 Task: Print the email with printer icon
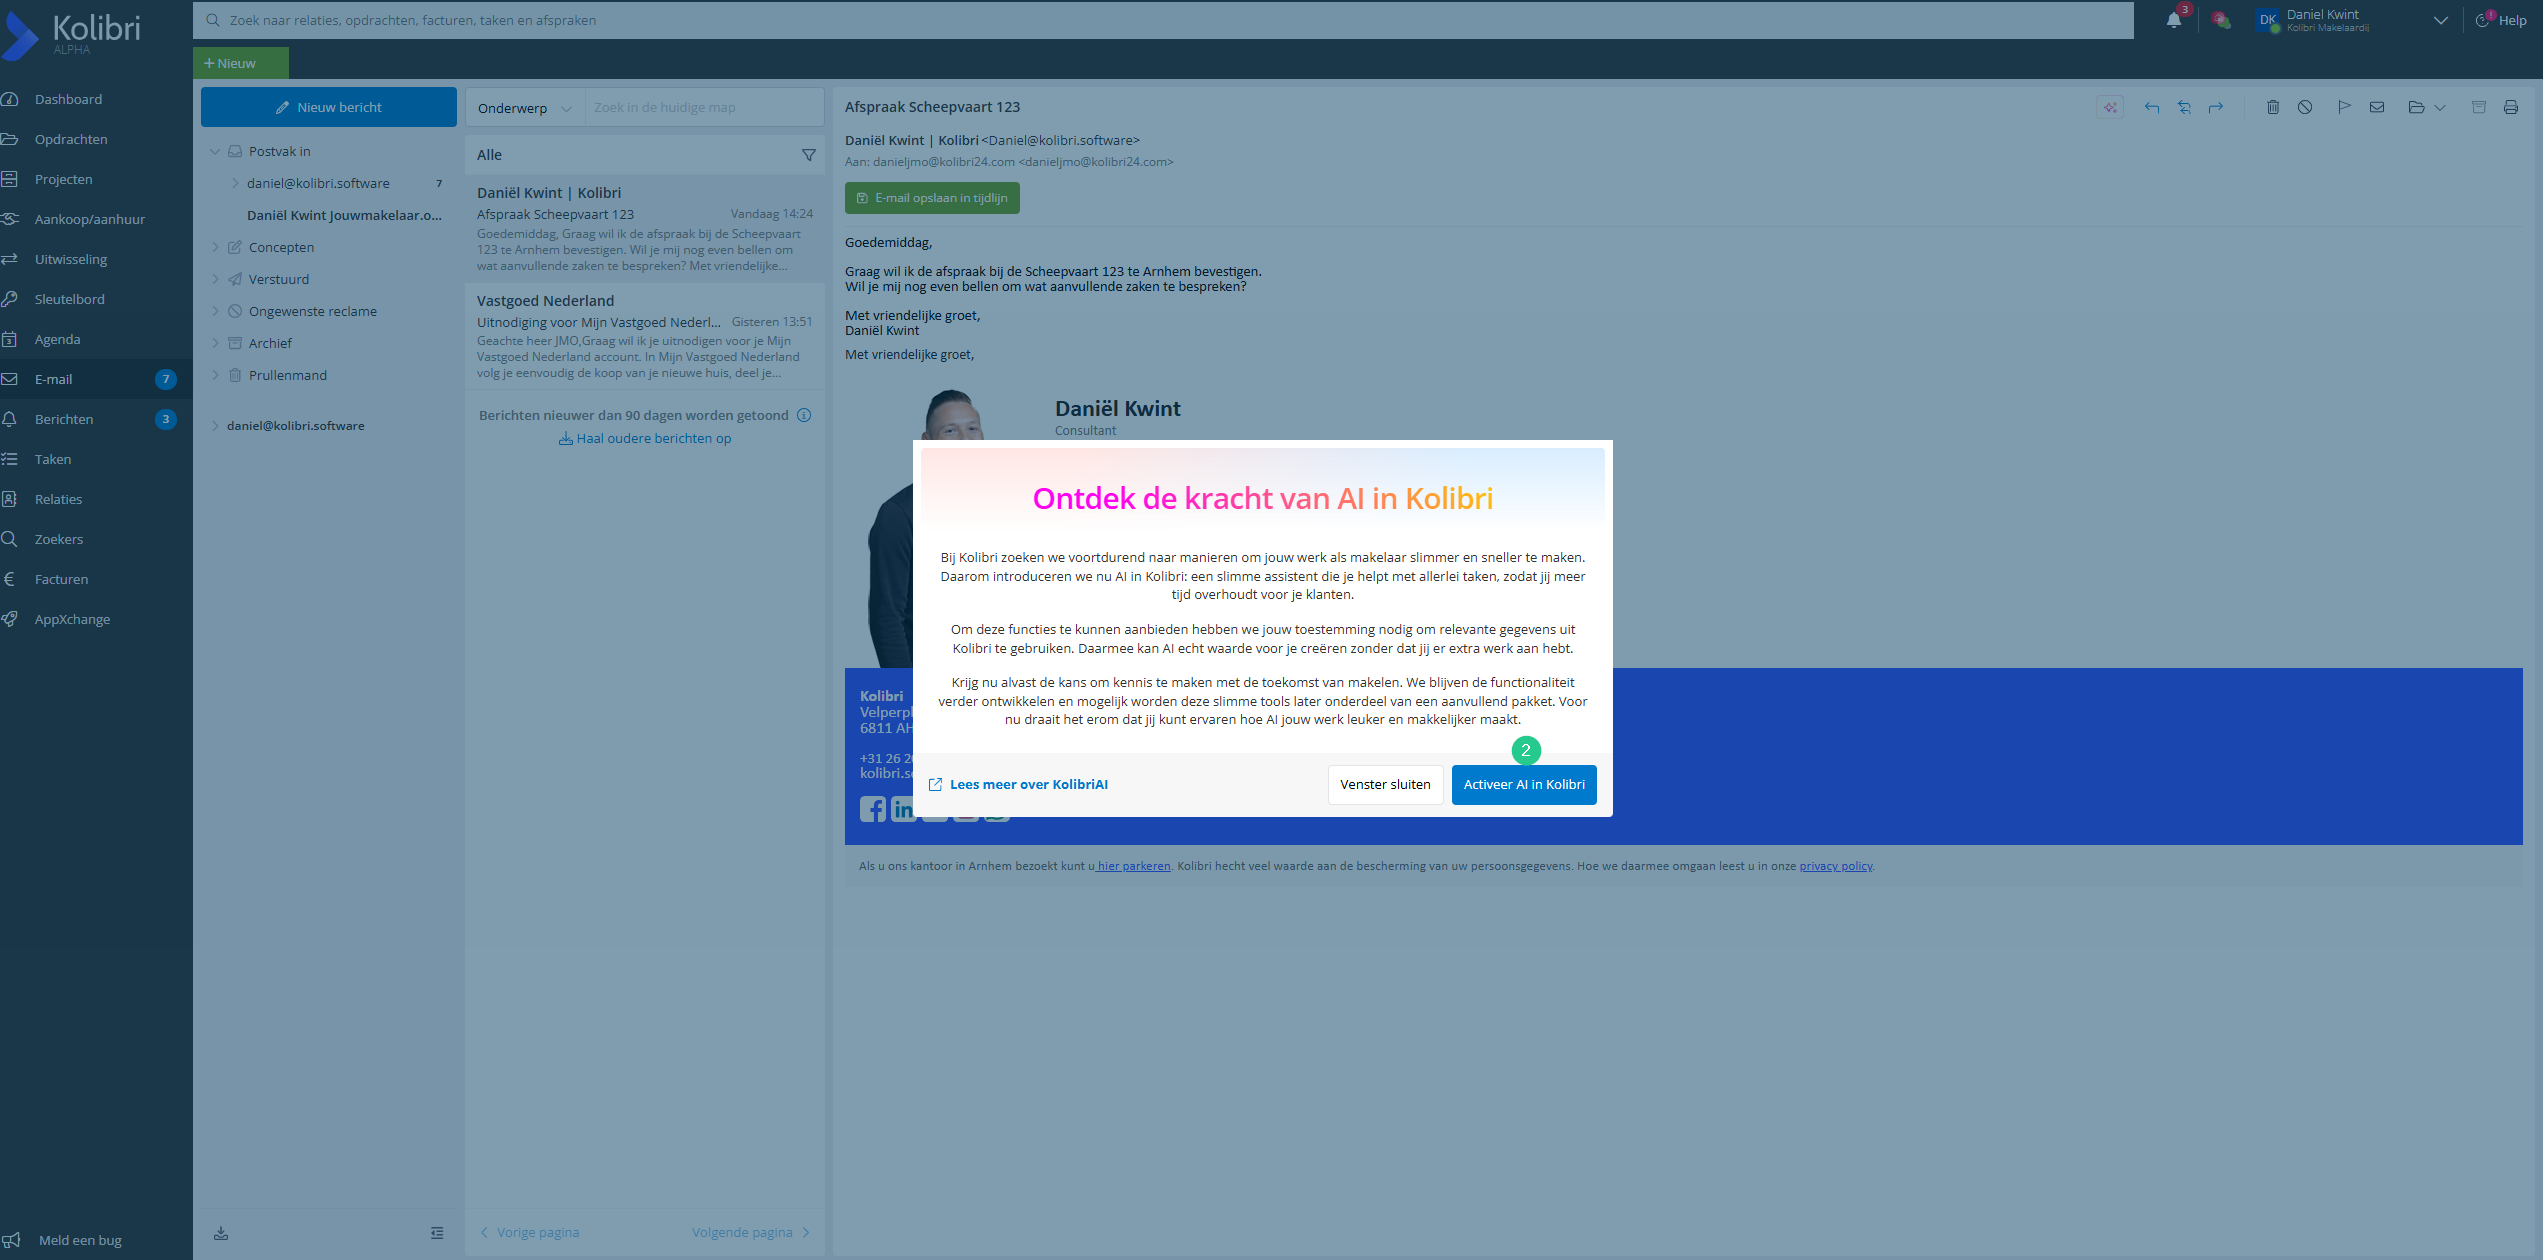pos(2511,107)
